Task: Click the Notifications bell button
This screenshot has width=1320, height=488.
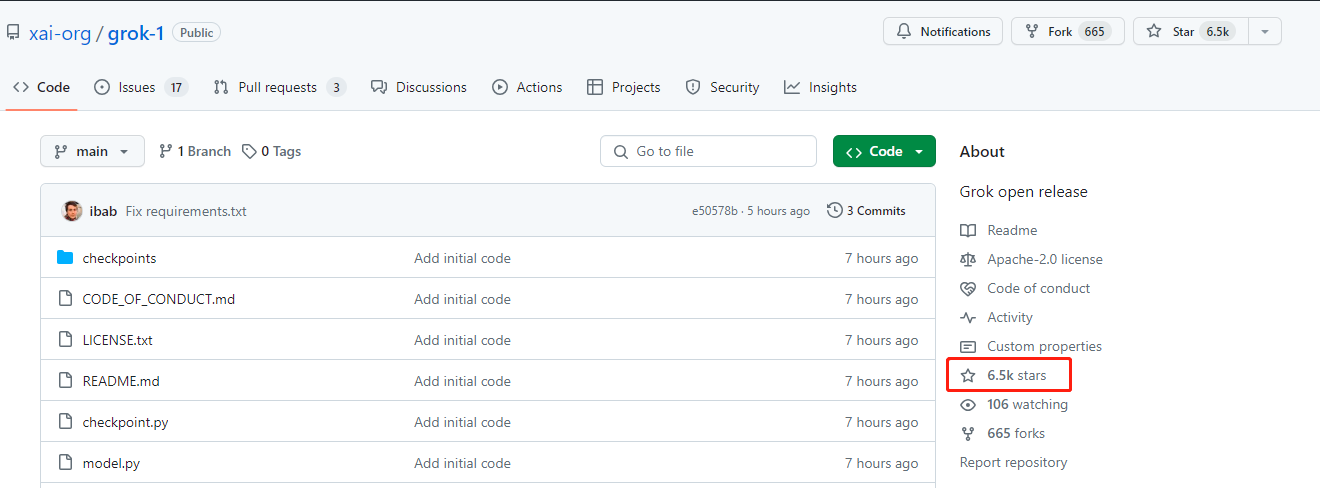Action: coord(942,32)
